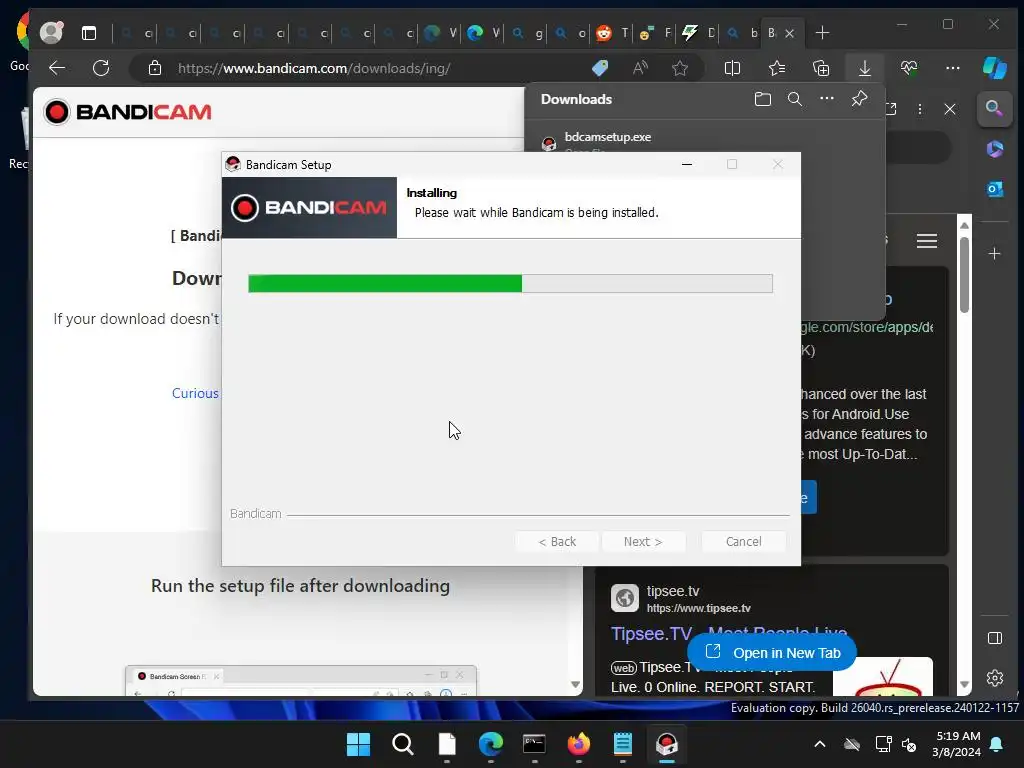Screen dimensions: 1024x768
Task: Open sidebar pane more options dots
Action: pyautogui.click(x=920, y=109)
